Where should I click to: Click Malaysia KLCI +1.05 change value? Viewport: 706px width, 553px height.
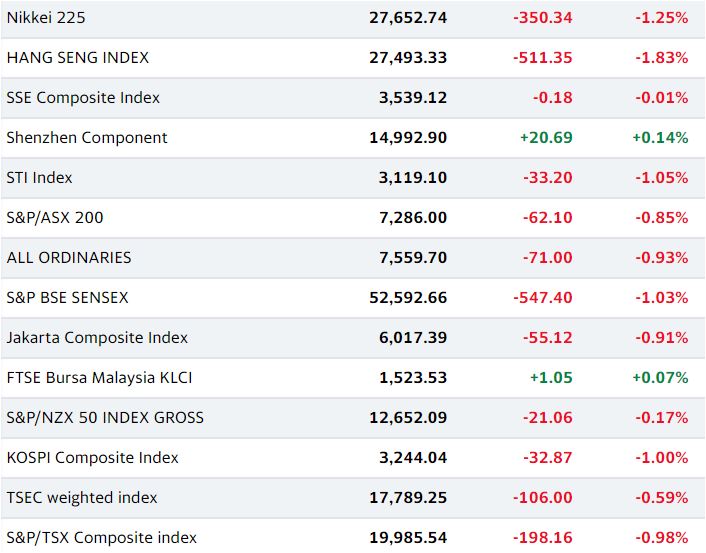(551, 377)
